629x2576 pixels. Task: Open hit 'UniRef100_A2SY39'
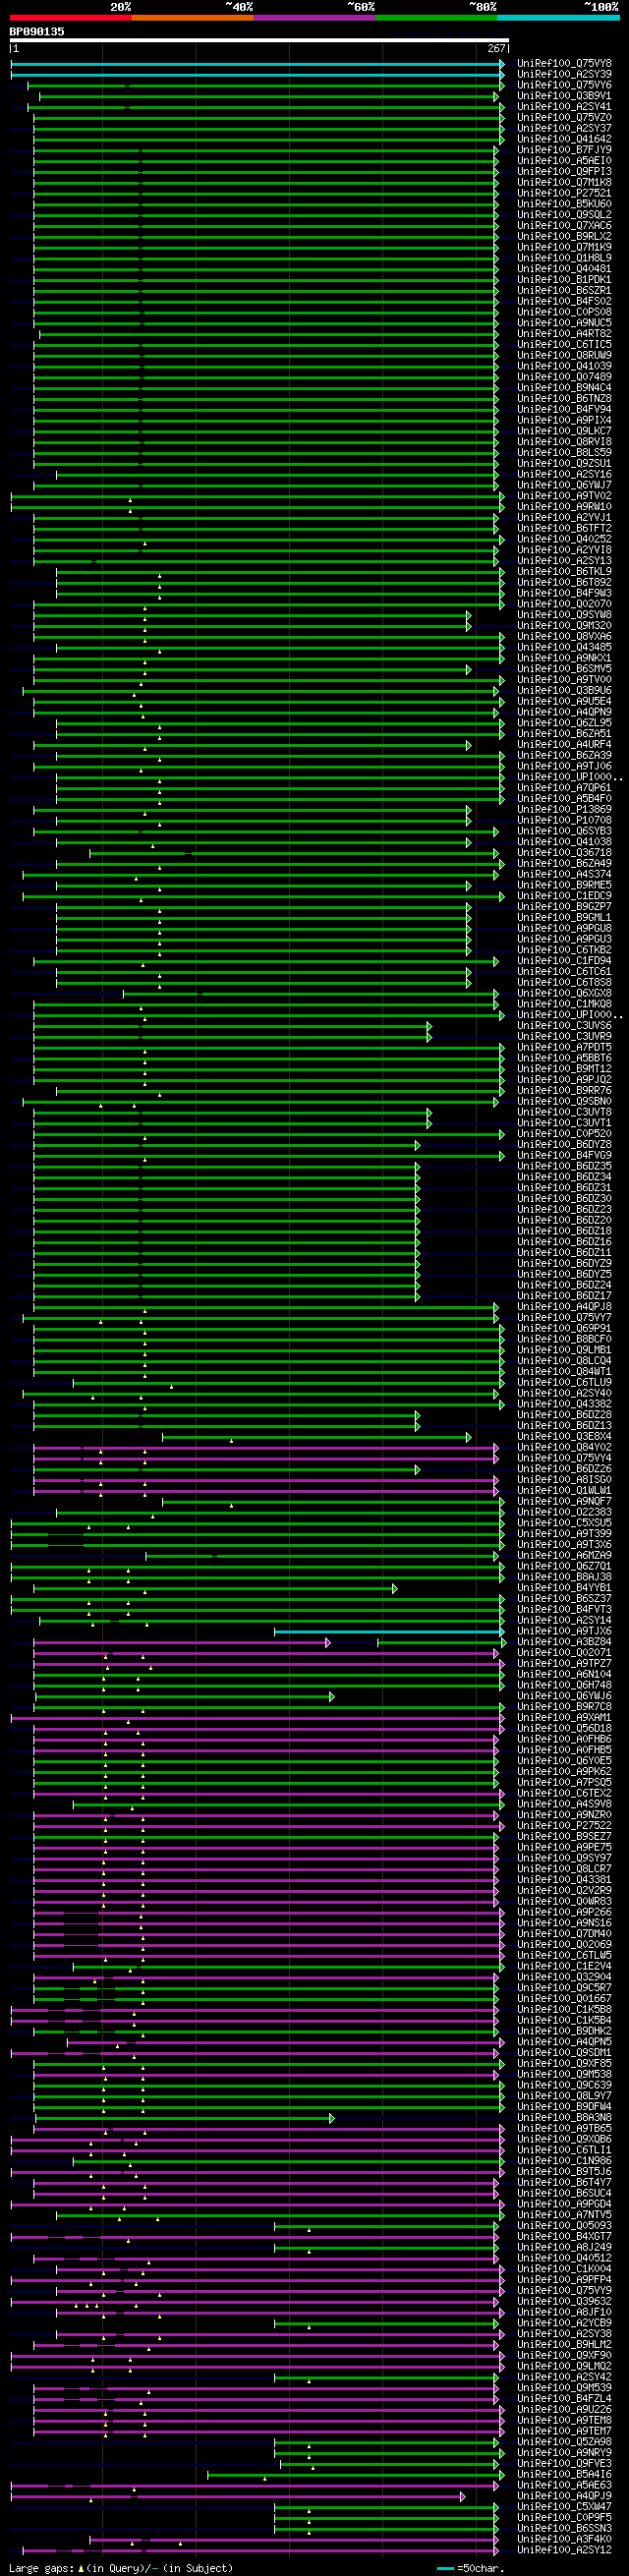pos(564,75)
